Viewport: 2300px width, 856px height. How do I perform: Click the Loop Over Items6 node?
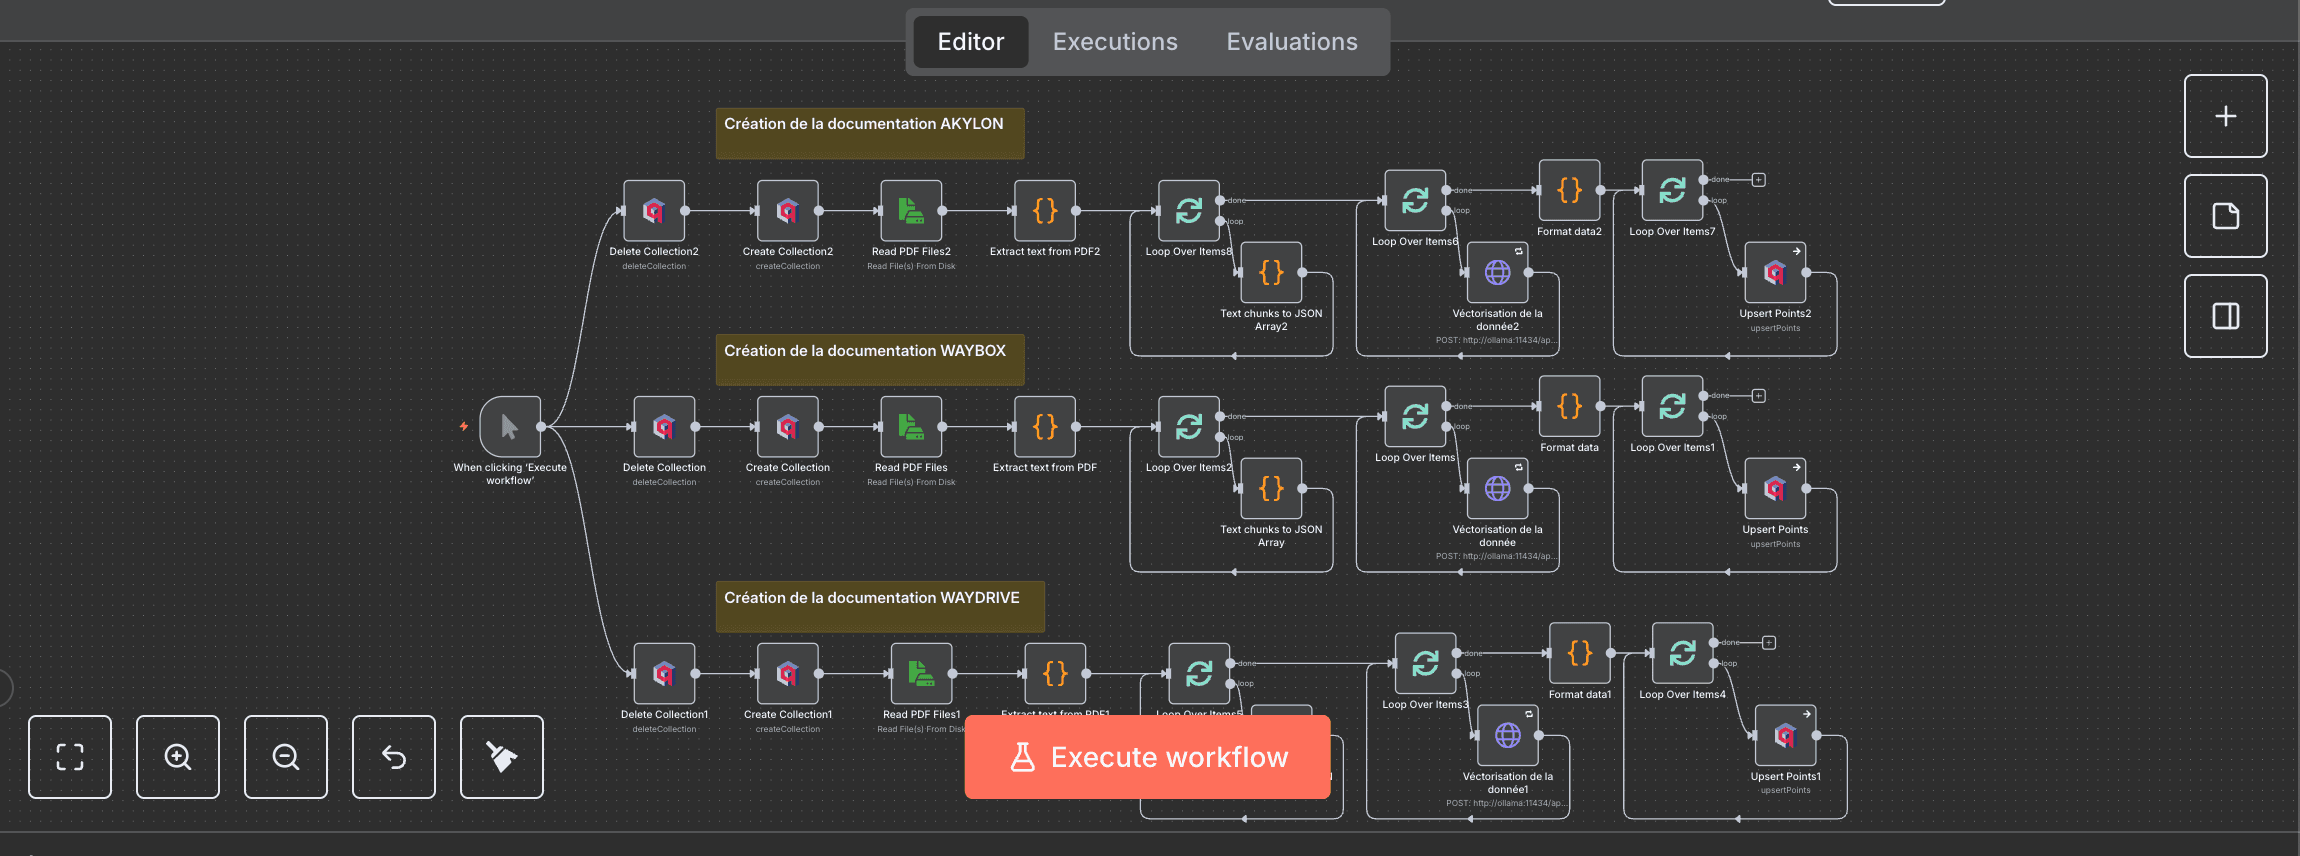coord(1415,201)
